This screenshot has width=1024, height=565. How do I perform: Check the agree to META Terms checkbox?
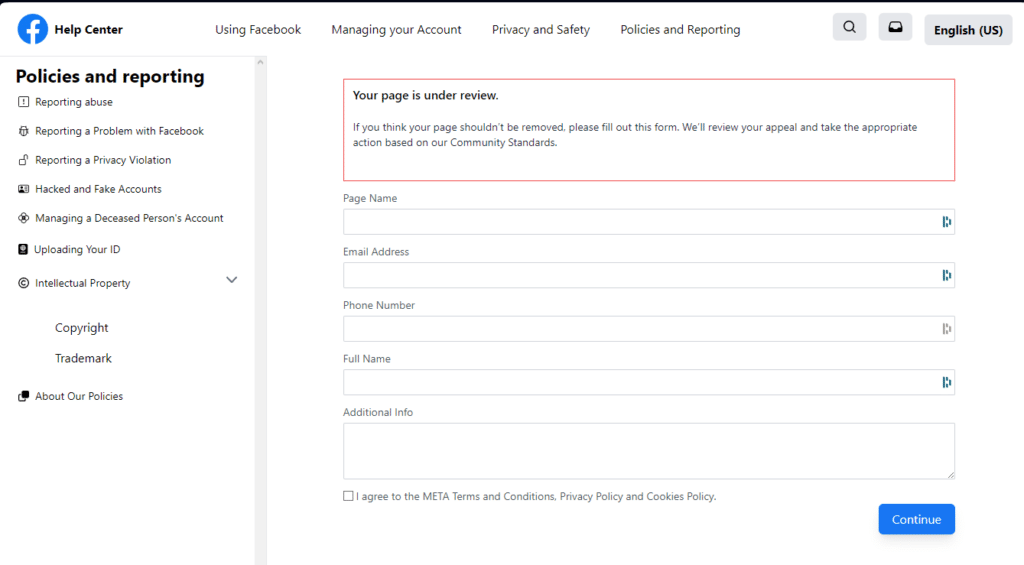point(348,496)
